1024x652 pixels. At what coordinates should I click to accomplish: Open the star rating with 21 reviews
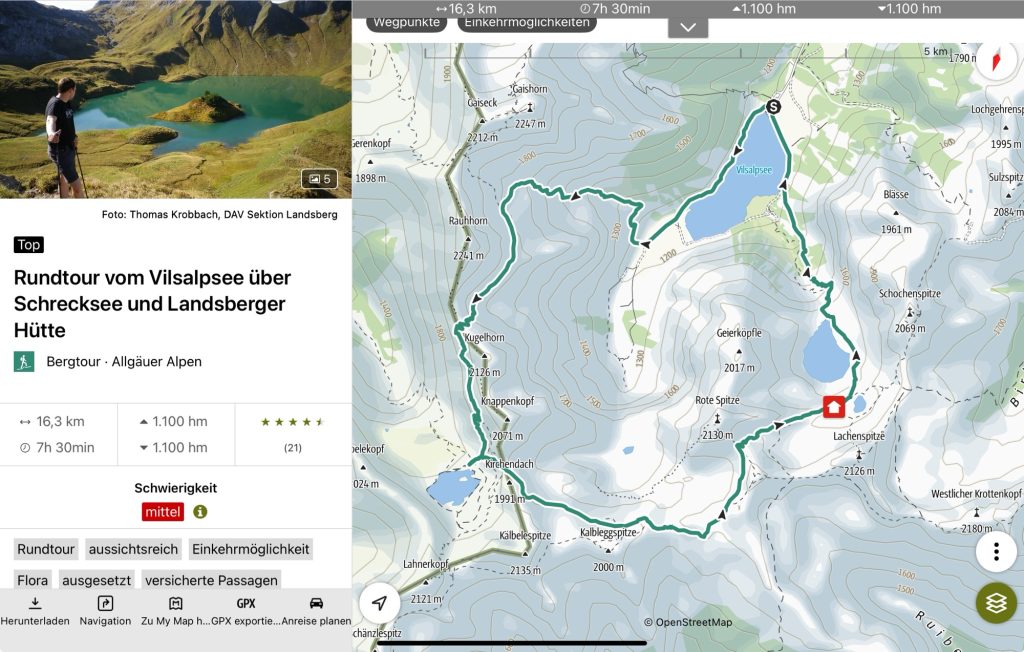click(293, 434)
